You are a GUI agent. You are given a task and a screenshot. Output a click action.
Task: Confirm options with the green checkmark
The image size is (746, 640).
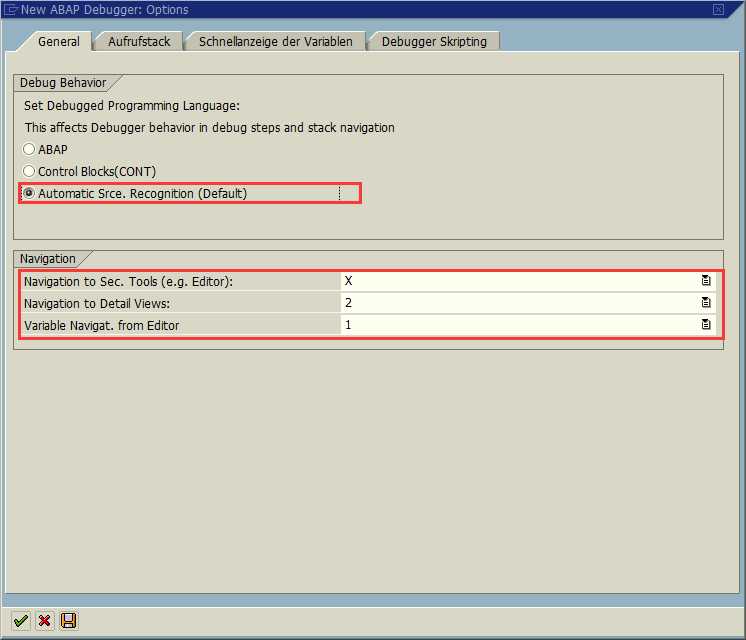click(20, 620)
